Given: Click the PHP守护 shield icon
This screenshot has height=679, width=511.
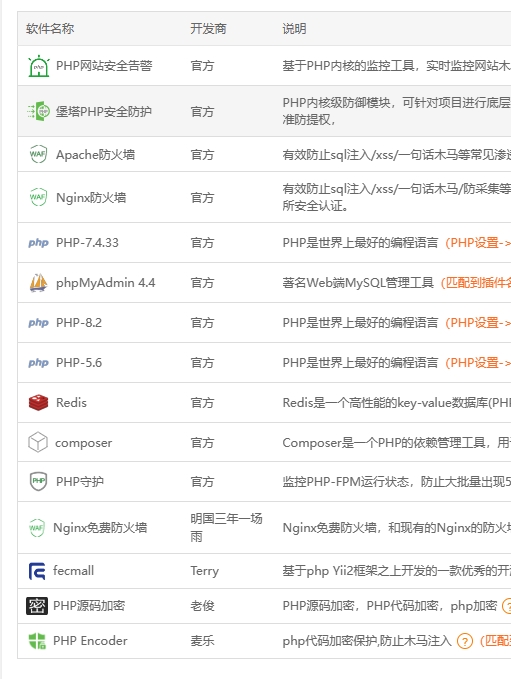Looking at the screenshot, I should pyautogui.click(x=38, y=481).
